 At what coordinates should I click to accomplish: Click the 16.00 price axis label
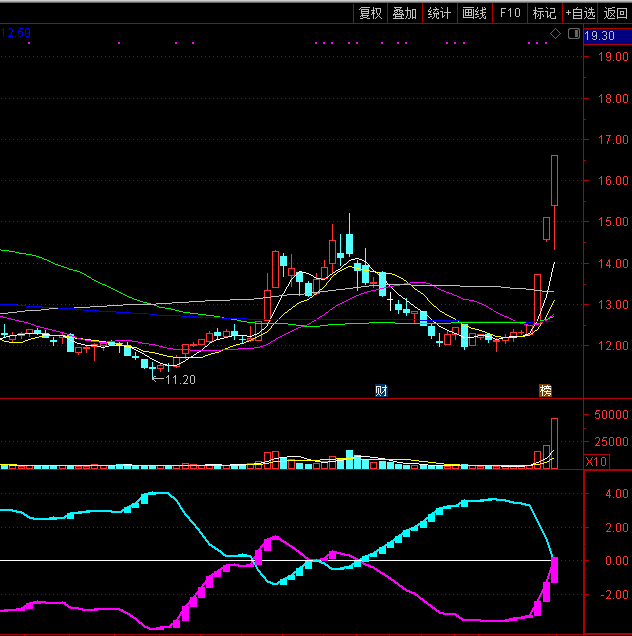pyautogui.click(x=613, y=180)
